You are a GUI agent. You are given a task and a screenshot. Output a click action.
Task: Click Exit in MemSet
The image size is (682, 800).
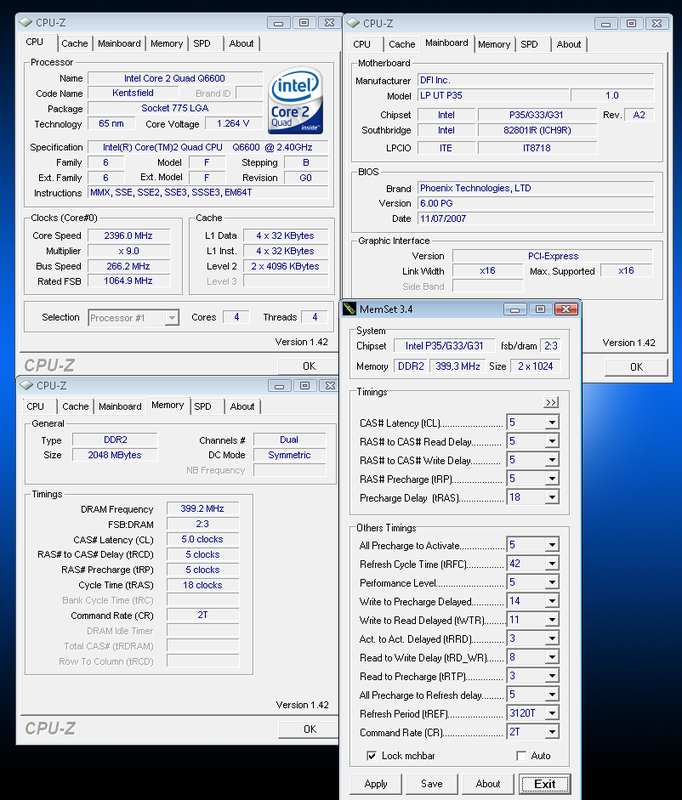click(544, 784)
